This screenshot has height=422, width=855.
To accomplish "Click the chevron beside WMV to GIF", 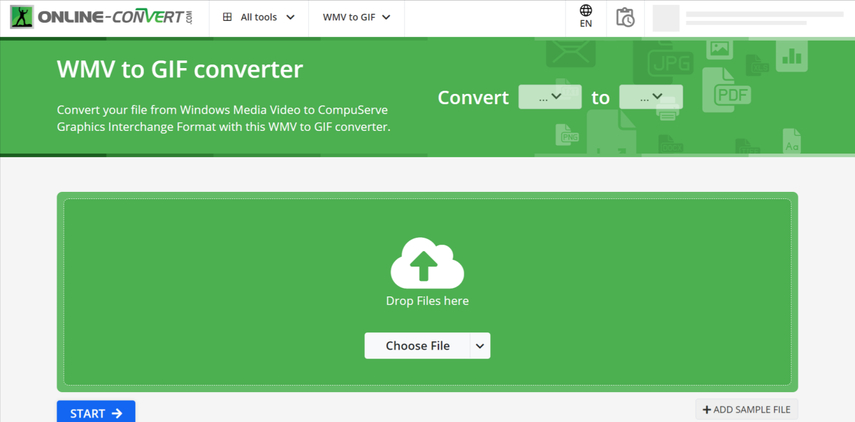I will (386, 17).
